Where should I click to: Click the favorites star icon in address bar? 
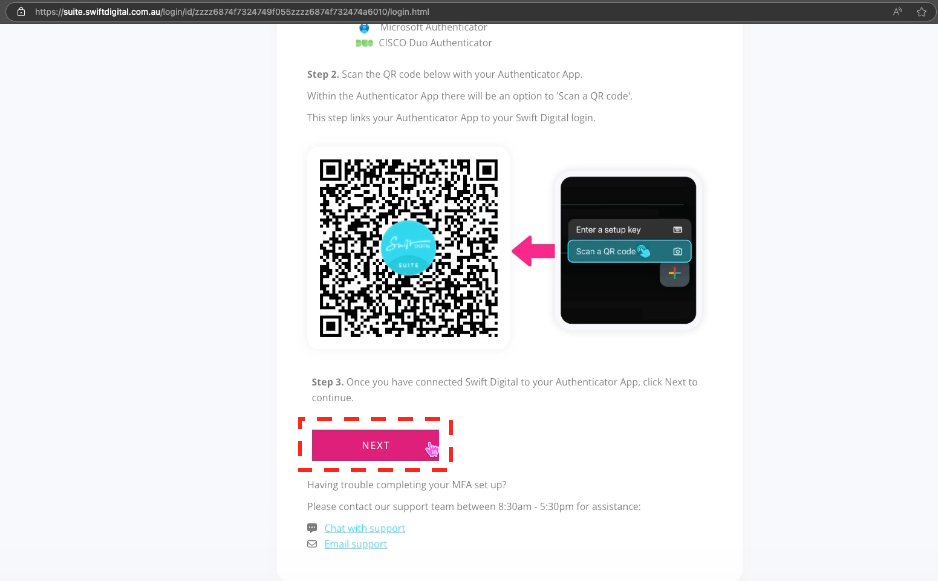point(921,11)
